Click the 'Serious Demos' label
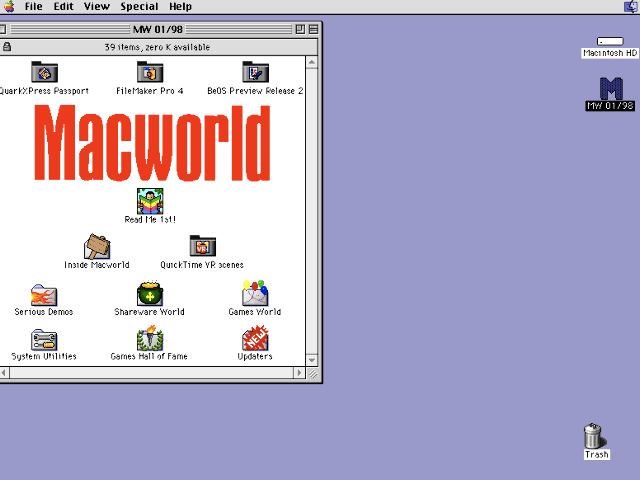 44,312
